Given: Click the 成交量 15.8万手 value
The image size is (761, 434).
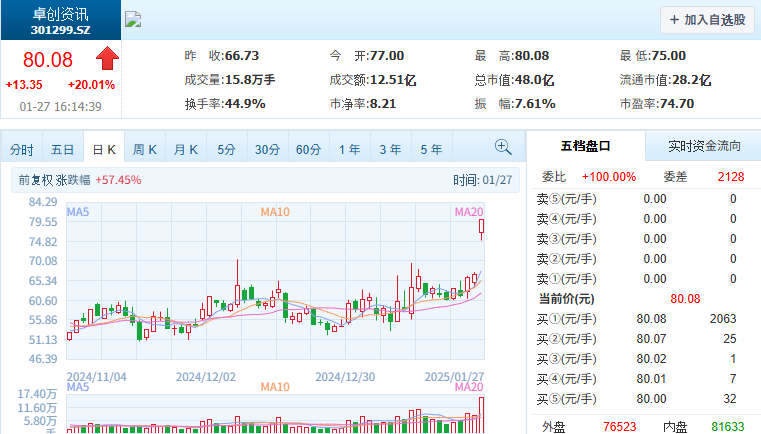Looking at the screenshot, I should click(249, 80).
